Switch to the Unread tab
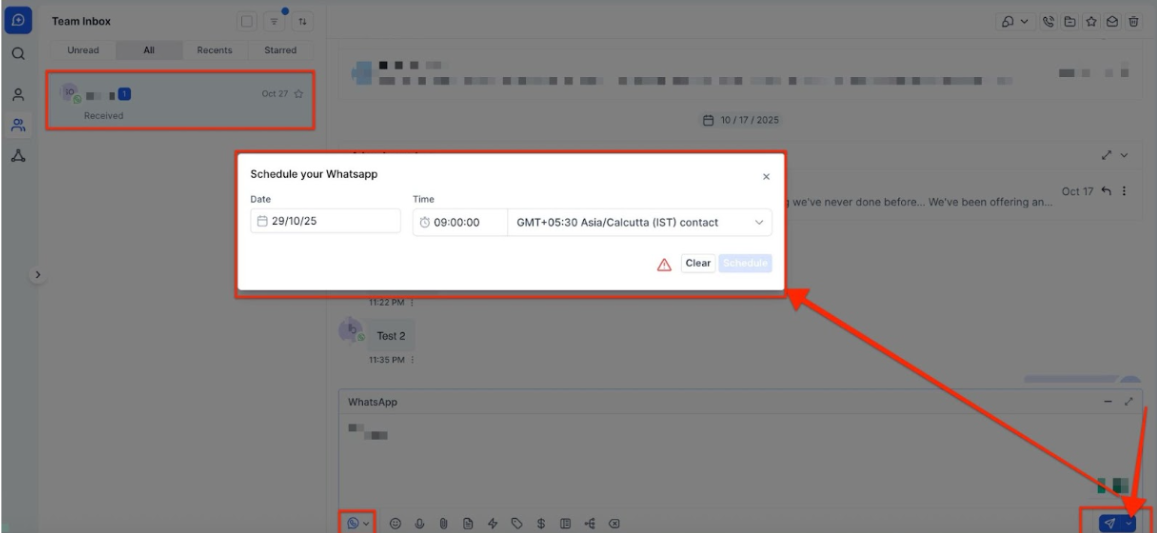Image resolution: width=1157 pixels, height=533 pixels. point(83,50)
